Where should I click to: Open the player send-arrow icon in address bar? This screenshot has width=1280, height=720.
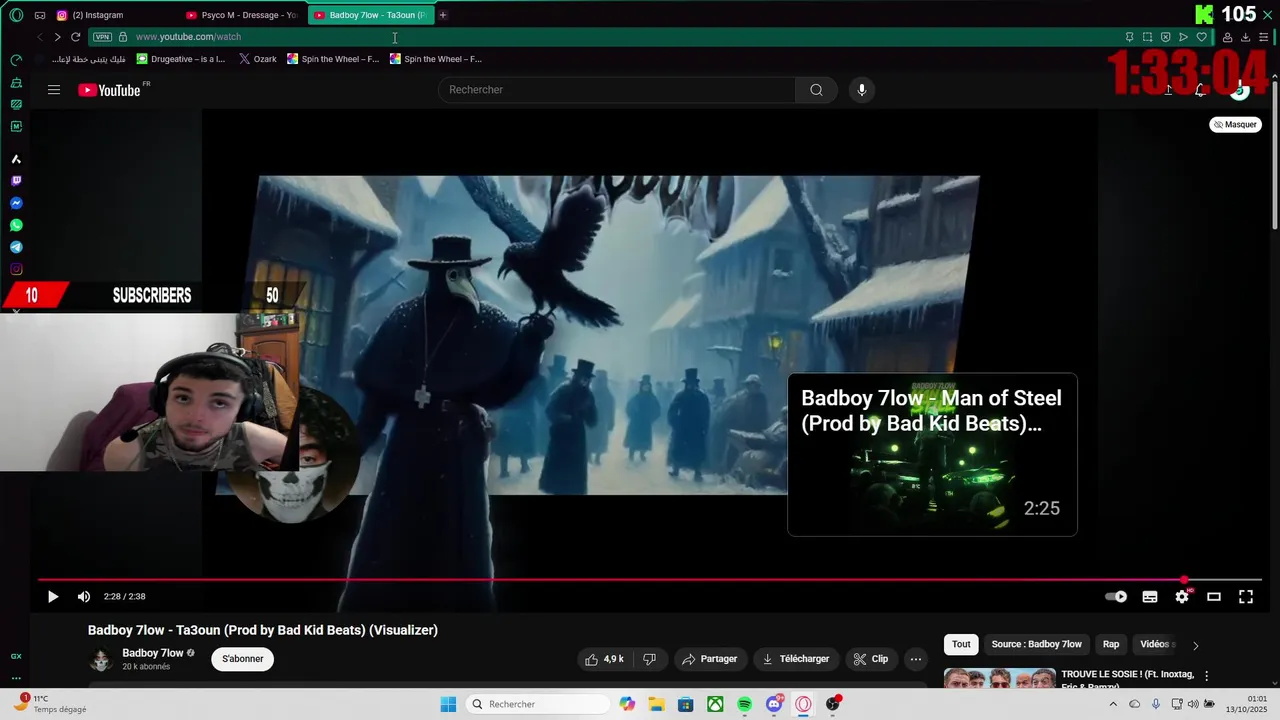click(1183, 37)
